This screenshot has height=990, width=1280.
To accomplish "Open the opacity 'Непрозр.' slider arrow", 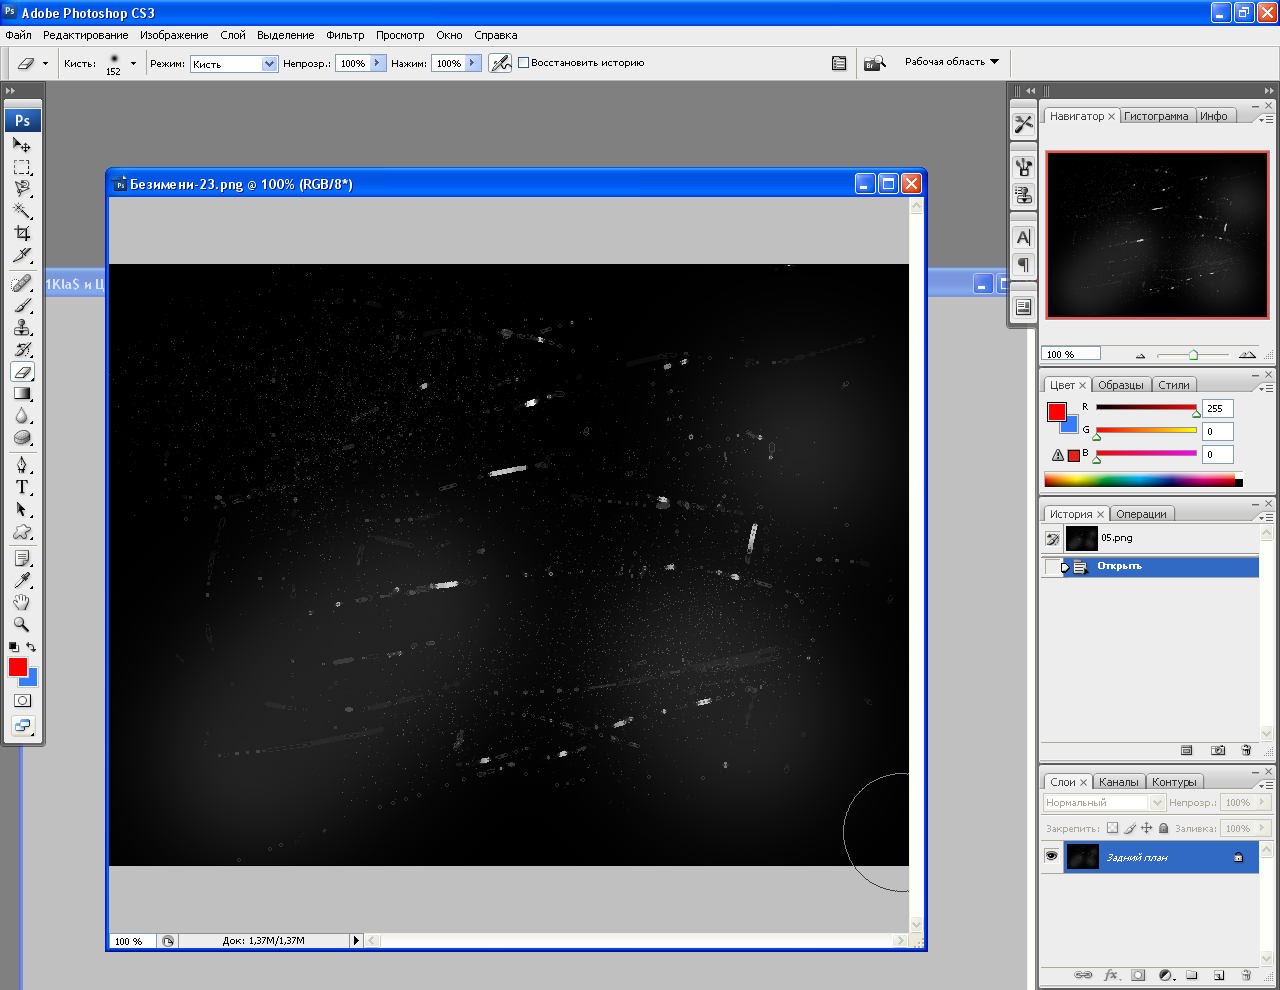I will (377, 63).
